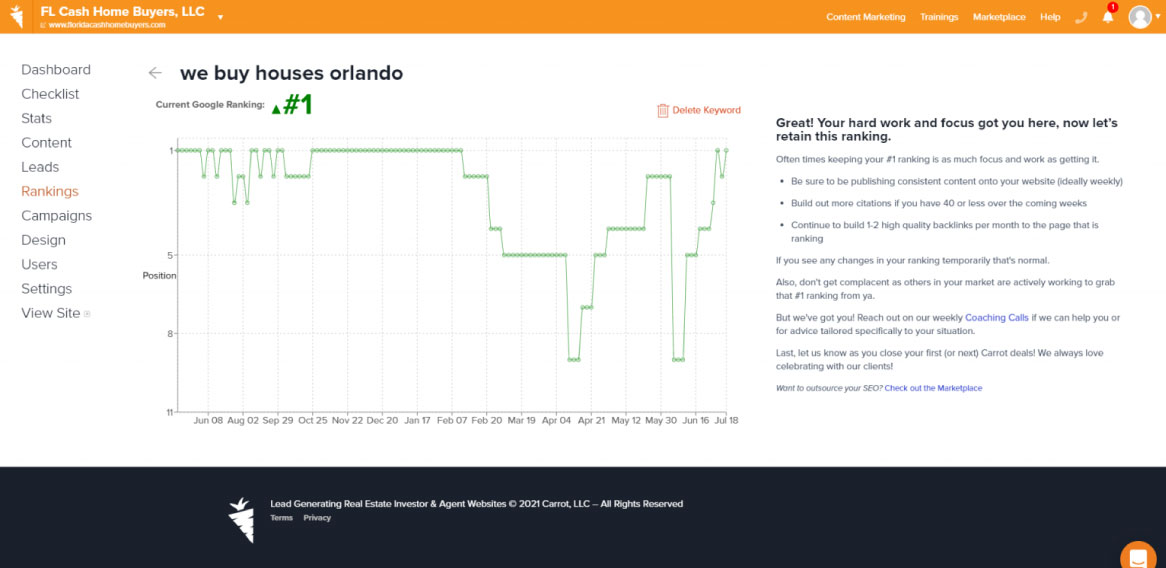
Task: Select Dashboard in the sidebar
Action: point(56,70)
